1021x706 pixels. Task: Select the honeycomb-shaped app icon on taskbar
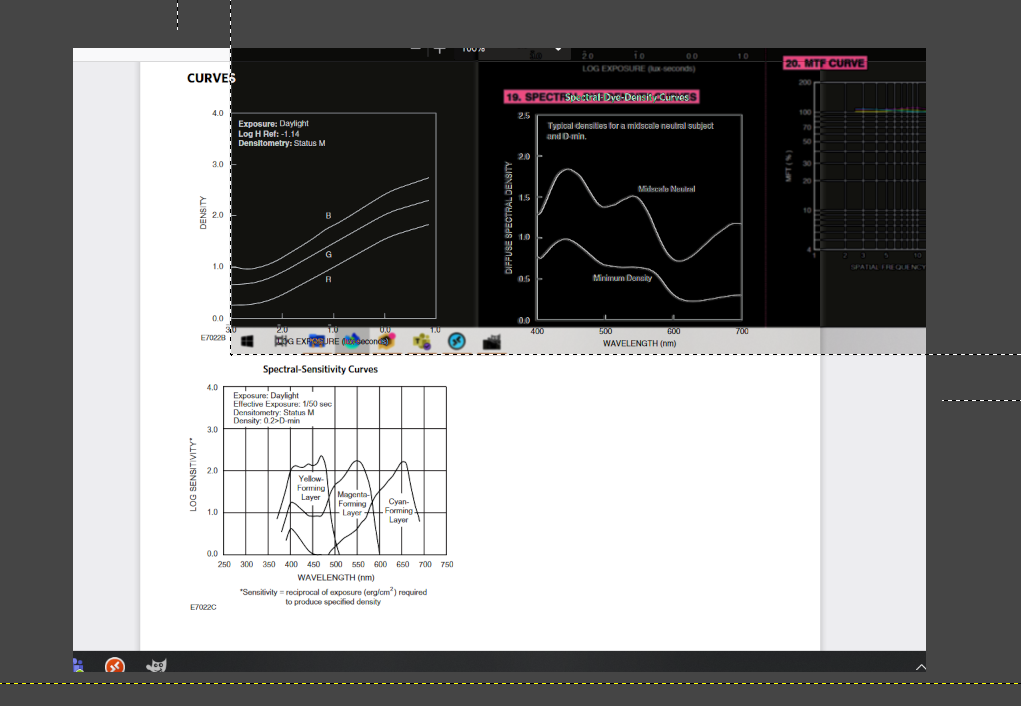pyautogui.click(x=388, y=340)
